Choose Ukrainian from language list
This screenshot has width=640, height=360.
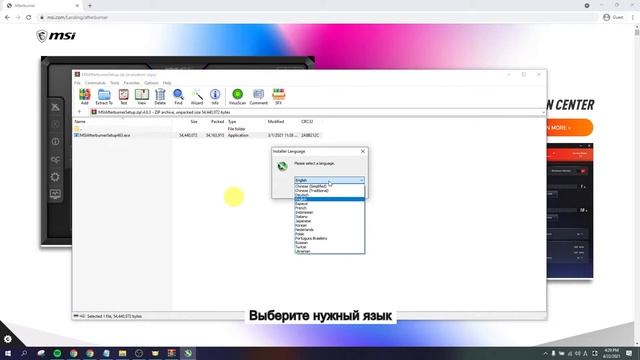point(329,251)
